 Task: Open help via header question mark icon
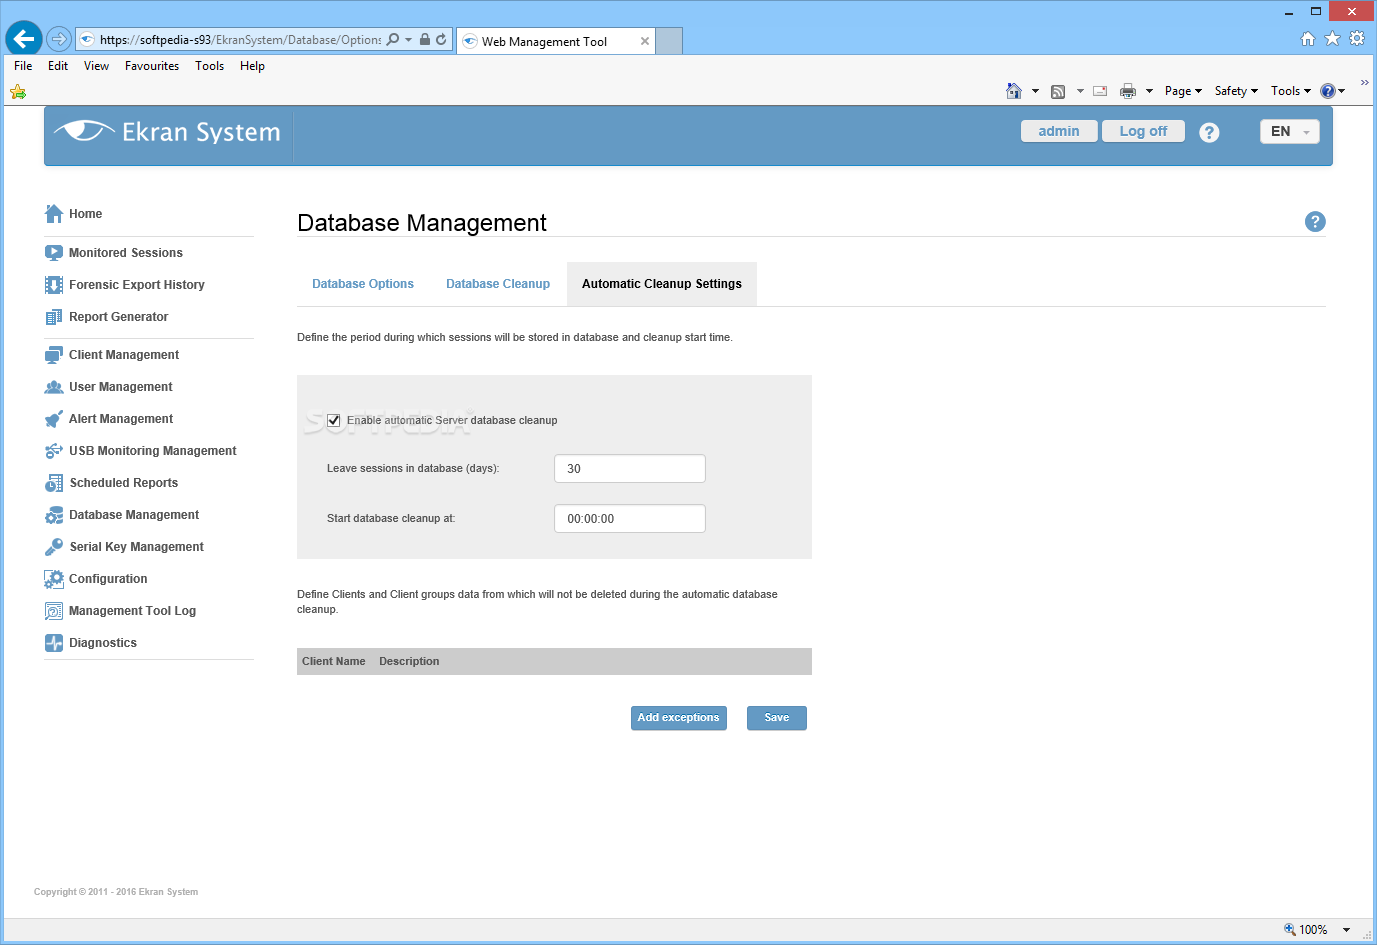tap(1209, 132)
